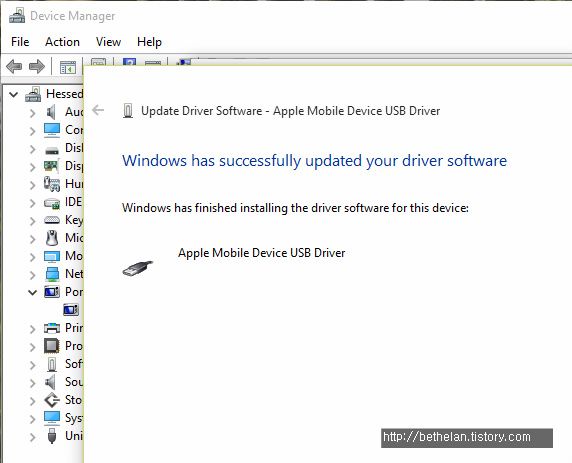Select the child device under Por category

click(x=71, y=310)
